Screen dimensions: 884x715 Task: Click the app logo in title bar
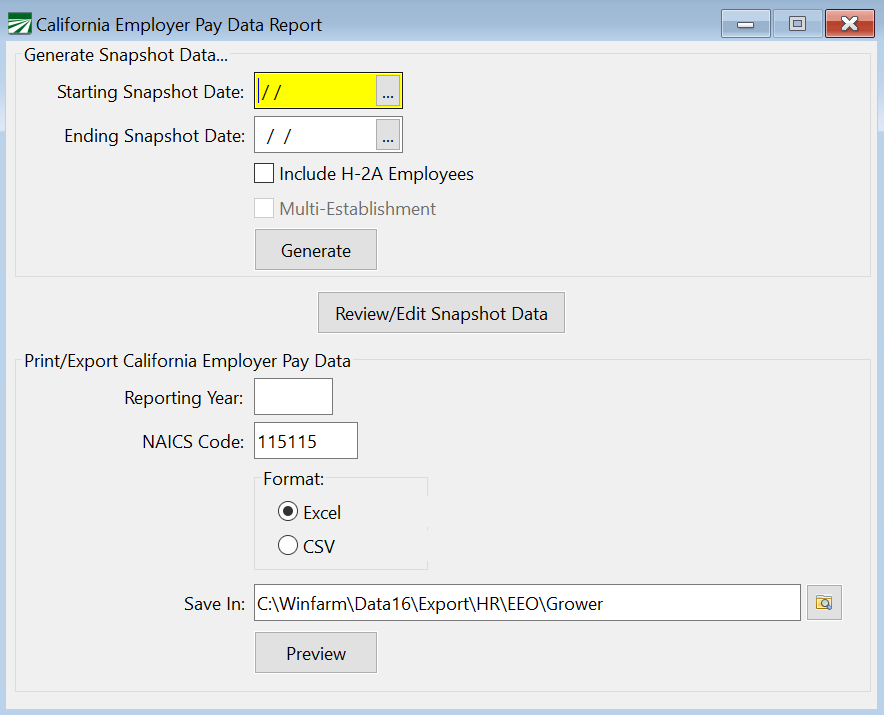(x=19, y=24)
